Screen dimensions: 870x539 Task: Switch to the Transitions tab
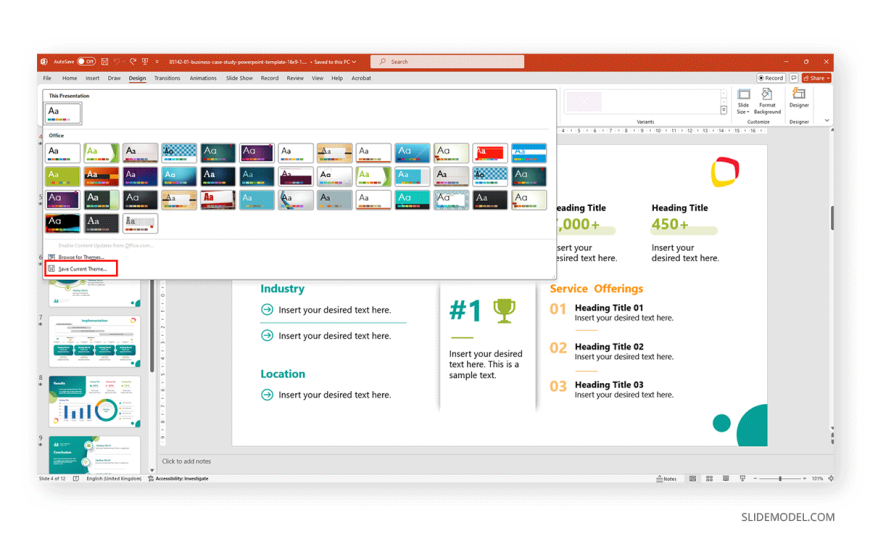coord(167,78)
